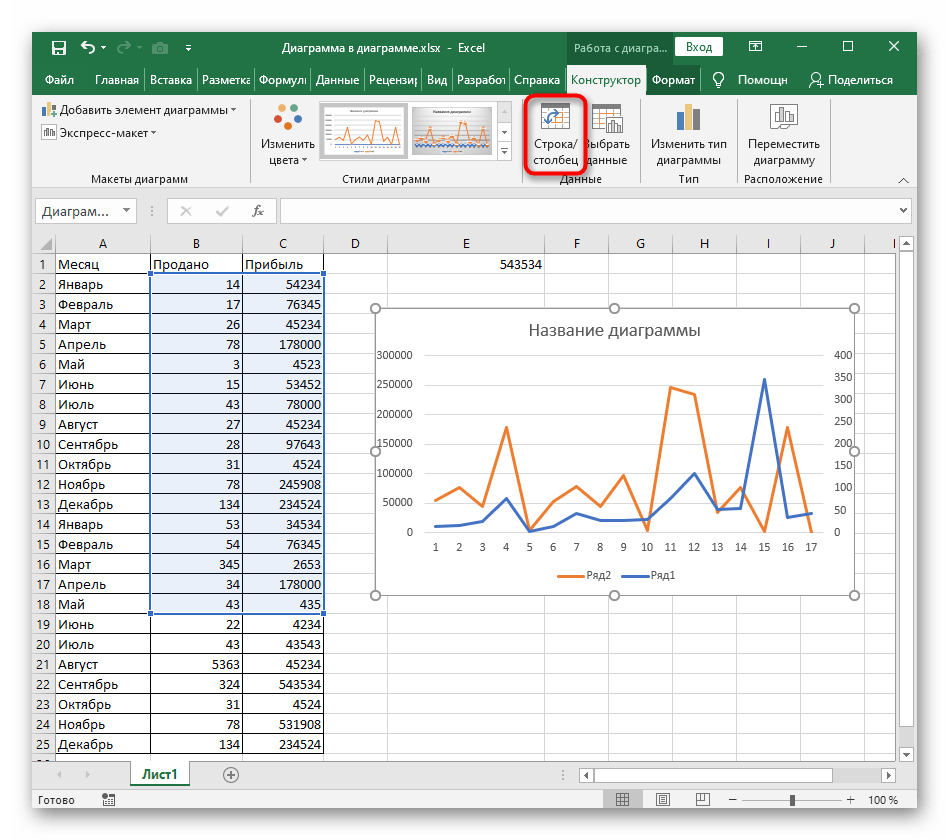Click the zoom slider handle
Image resolution: width=949 pixels, height=840 pixels.
[x=792, y=800]
